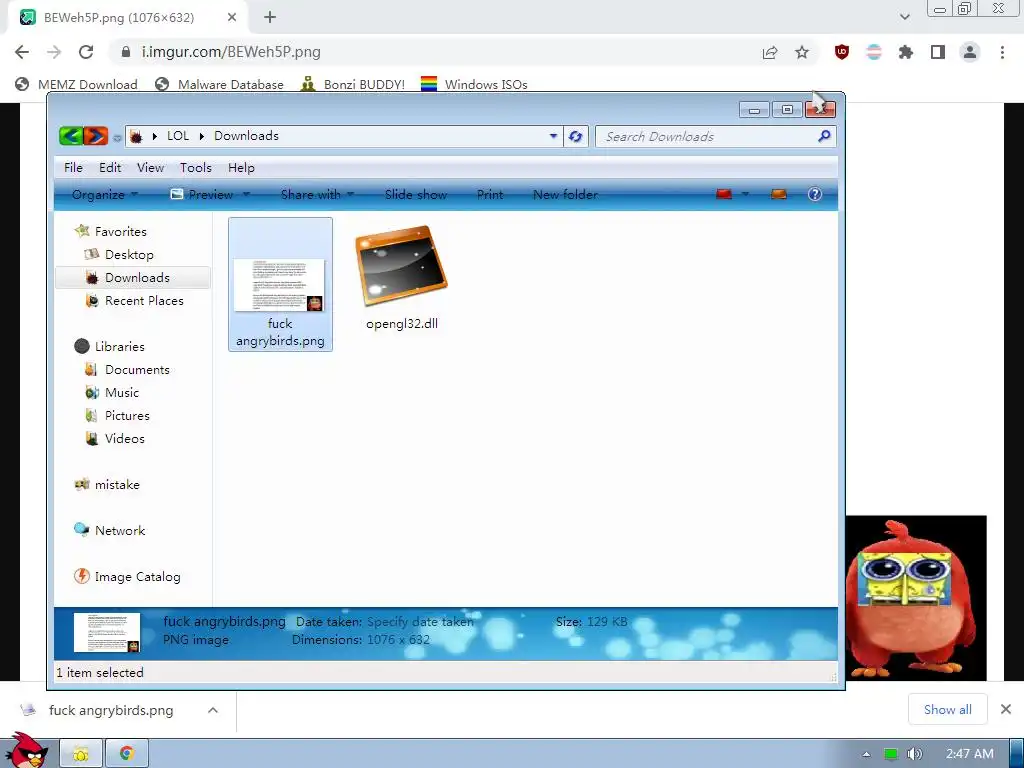Image resolution: width=1024 pixels, height=768 pixels.
Task: Select the fuck angrybirds.png file thumbnail
Action: (x=280, y=285)
